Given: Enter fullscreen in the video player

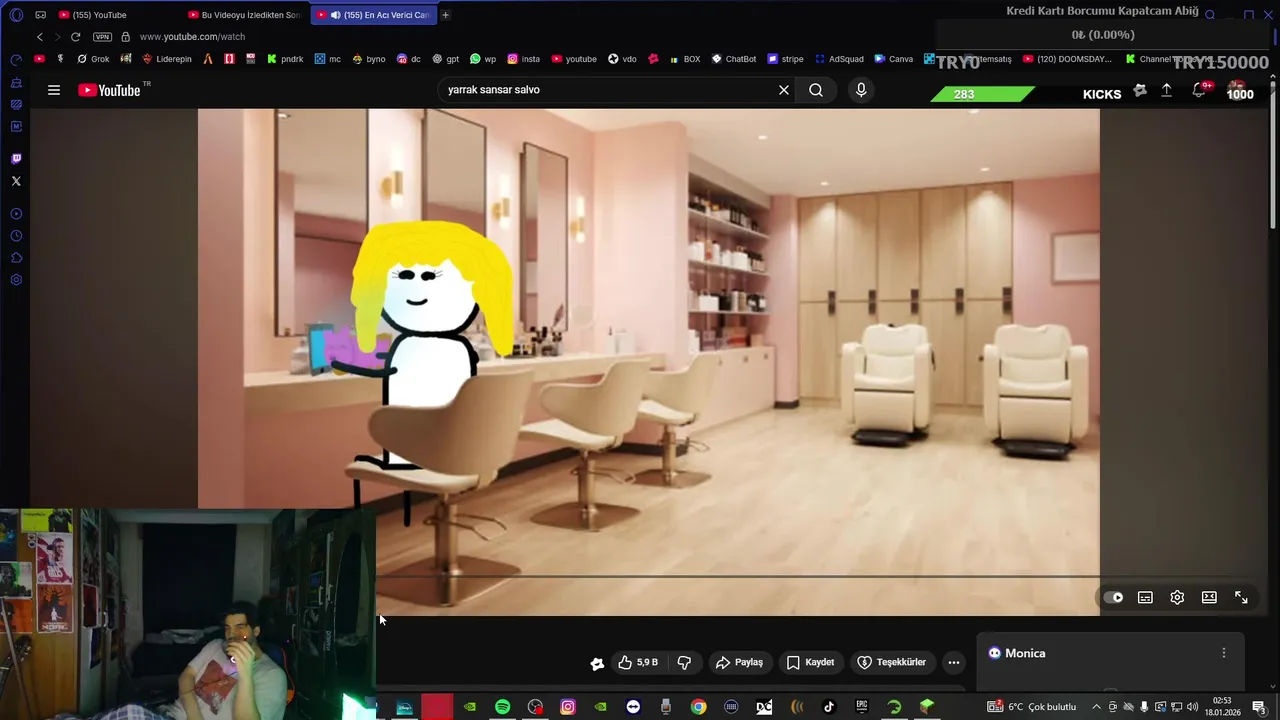Looking at the screenshot, I should [x=1241, y=597].
